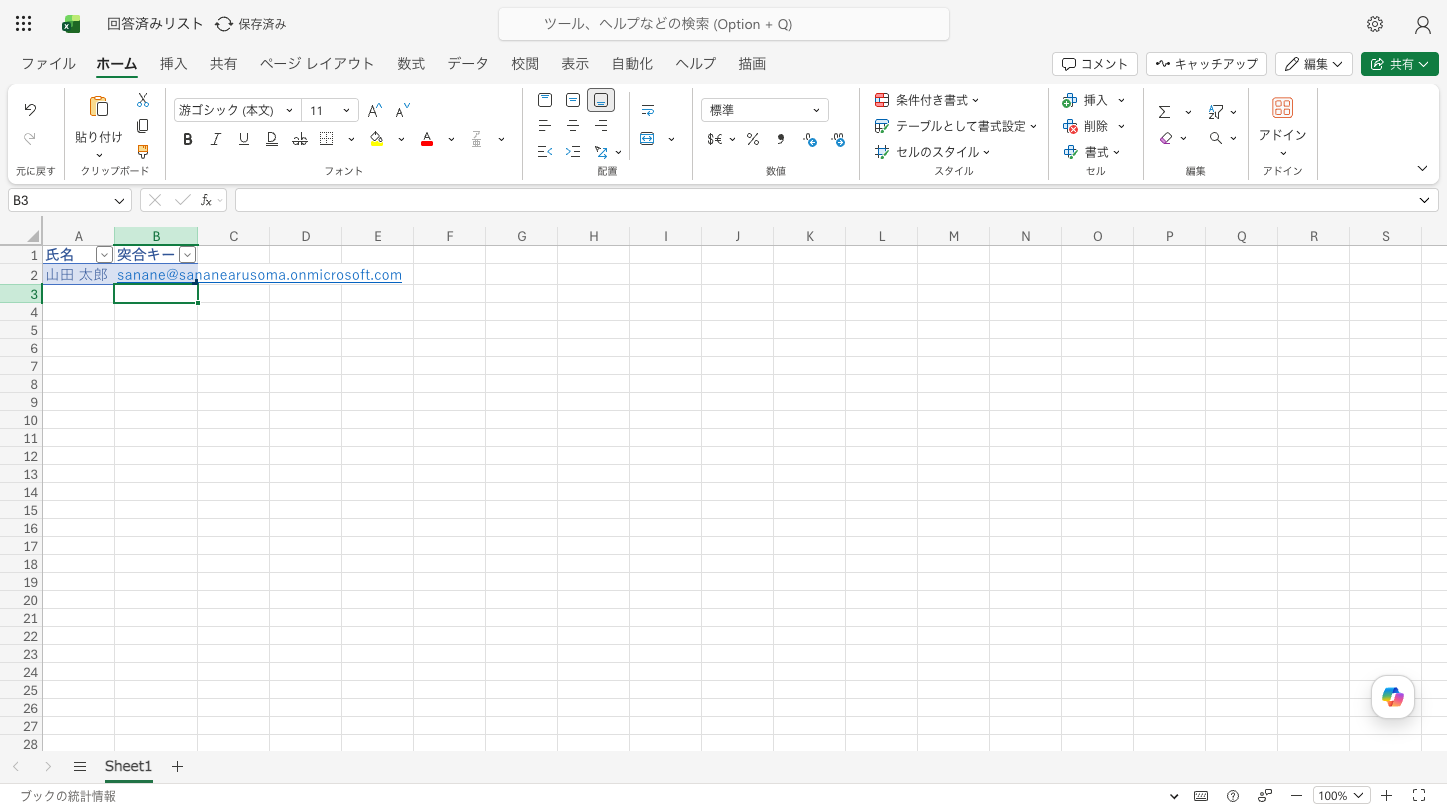Click the eraser clear icon
This screenshot has height=806, width=1447.
pyautogui.click(x=1165, y=138)
